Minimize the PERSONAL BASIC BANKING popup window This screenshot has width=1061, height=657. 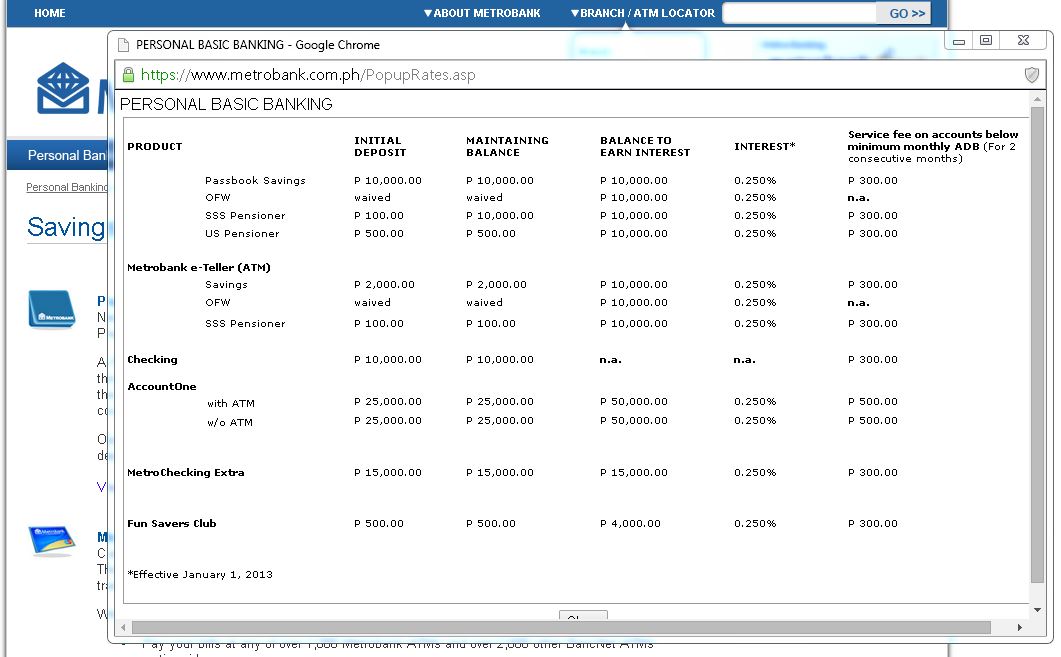point(959,41)
